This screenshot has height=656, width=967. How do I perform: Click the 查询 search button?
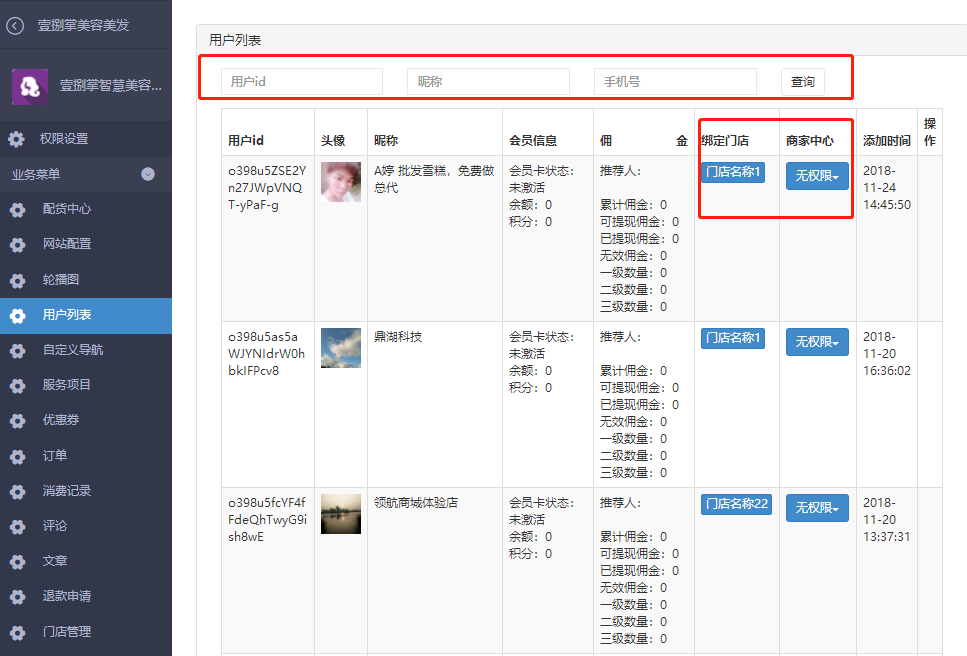802,81
